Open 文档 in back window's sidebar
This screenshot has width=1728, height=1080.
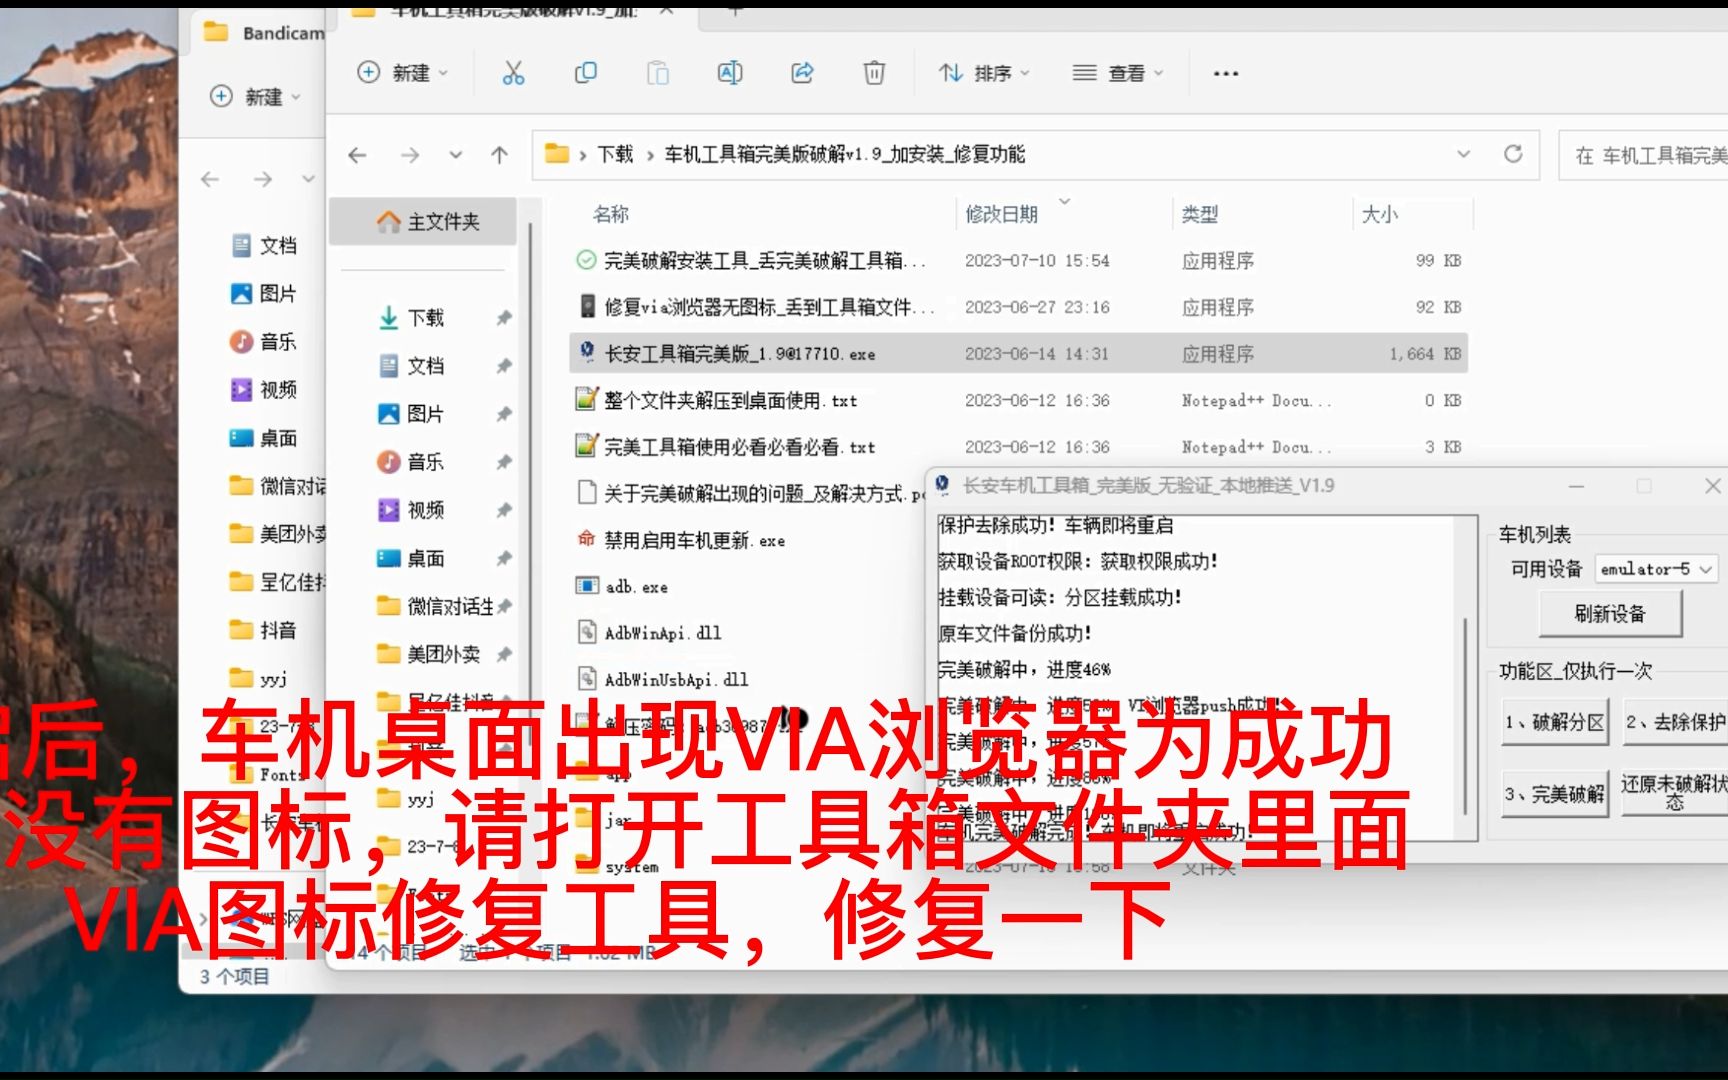(265, 246)
